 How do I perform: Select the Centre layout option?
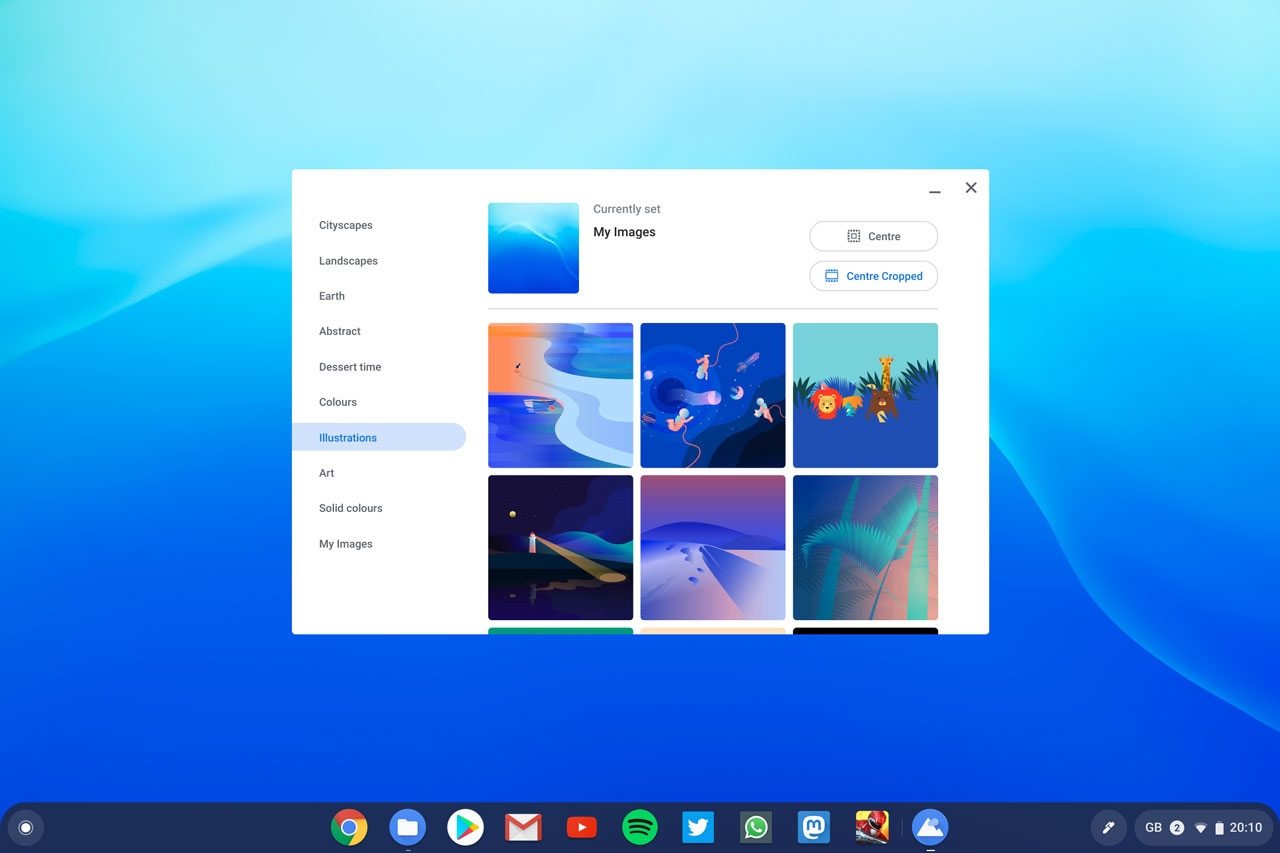[x=873, y=236]
